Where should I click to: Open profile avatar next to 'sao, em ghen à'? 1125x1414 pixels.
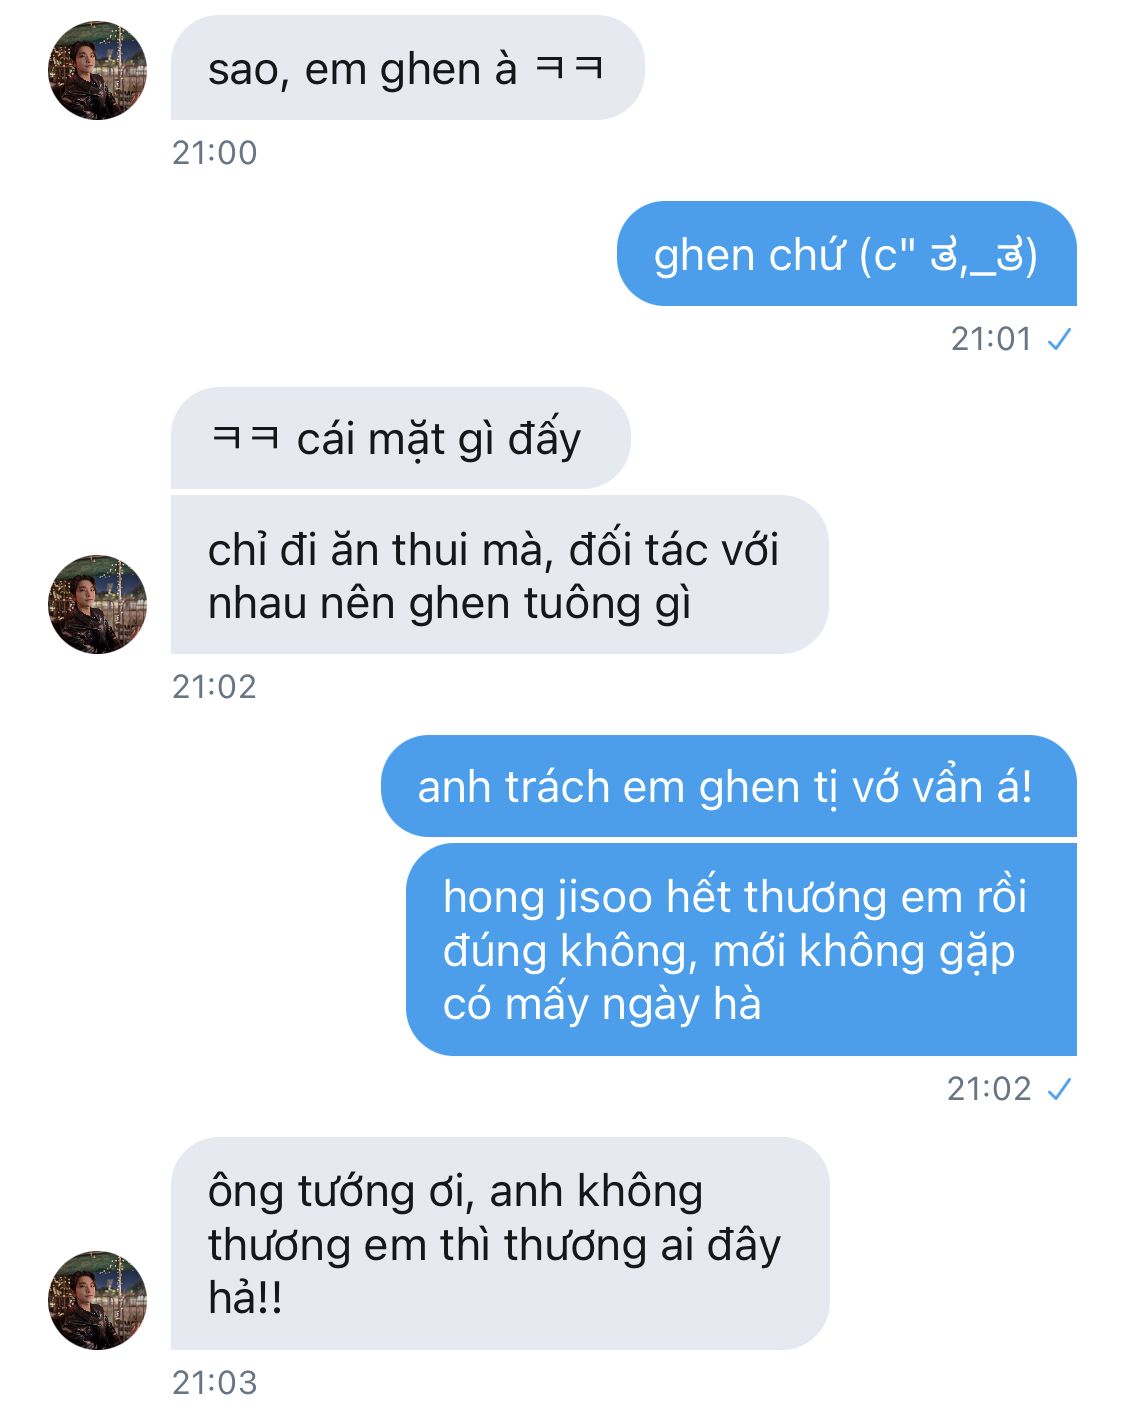tap(97, 70)
